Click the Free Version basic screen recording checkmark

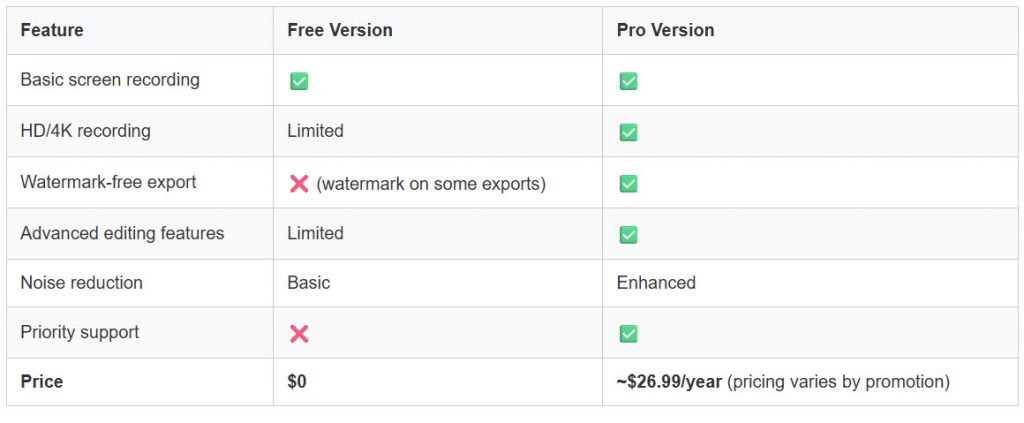298,81
